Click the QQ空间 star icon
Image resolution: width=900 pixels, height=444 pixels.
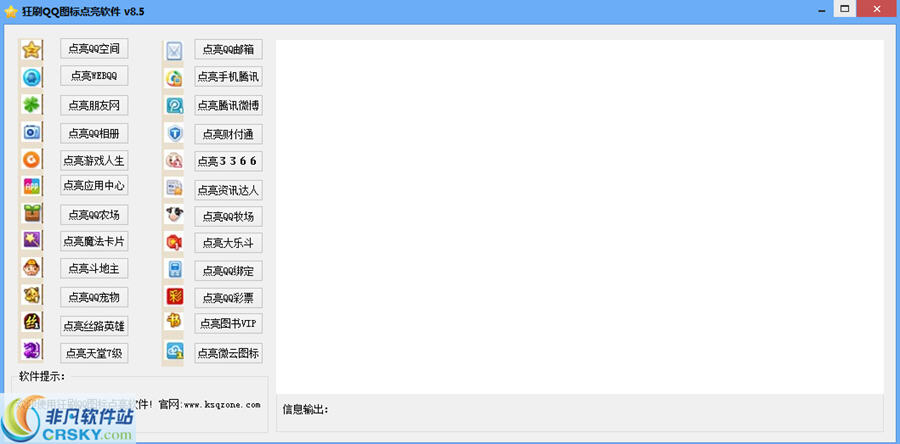click(x=32, y=50)
